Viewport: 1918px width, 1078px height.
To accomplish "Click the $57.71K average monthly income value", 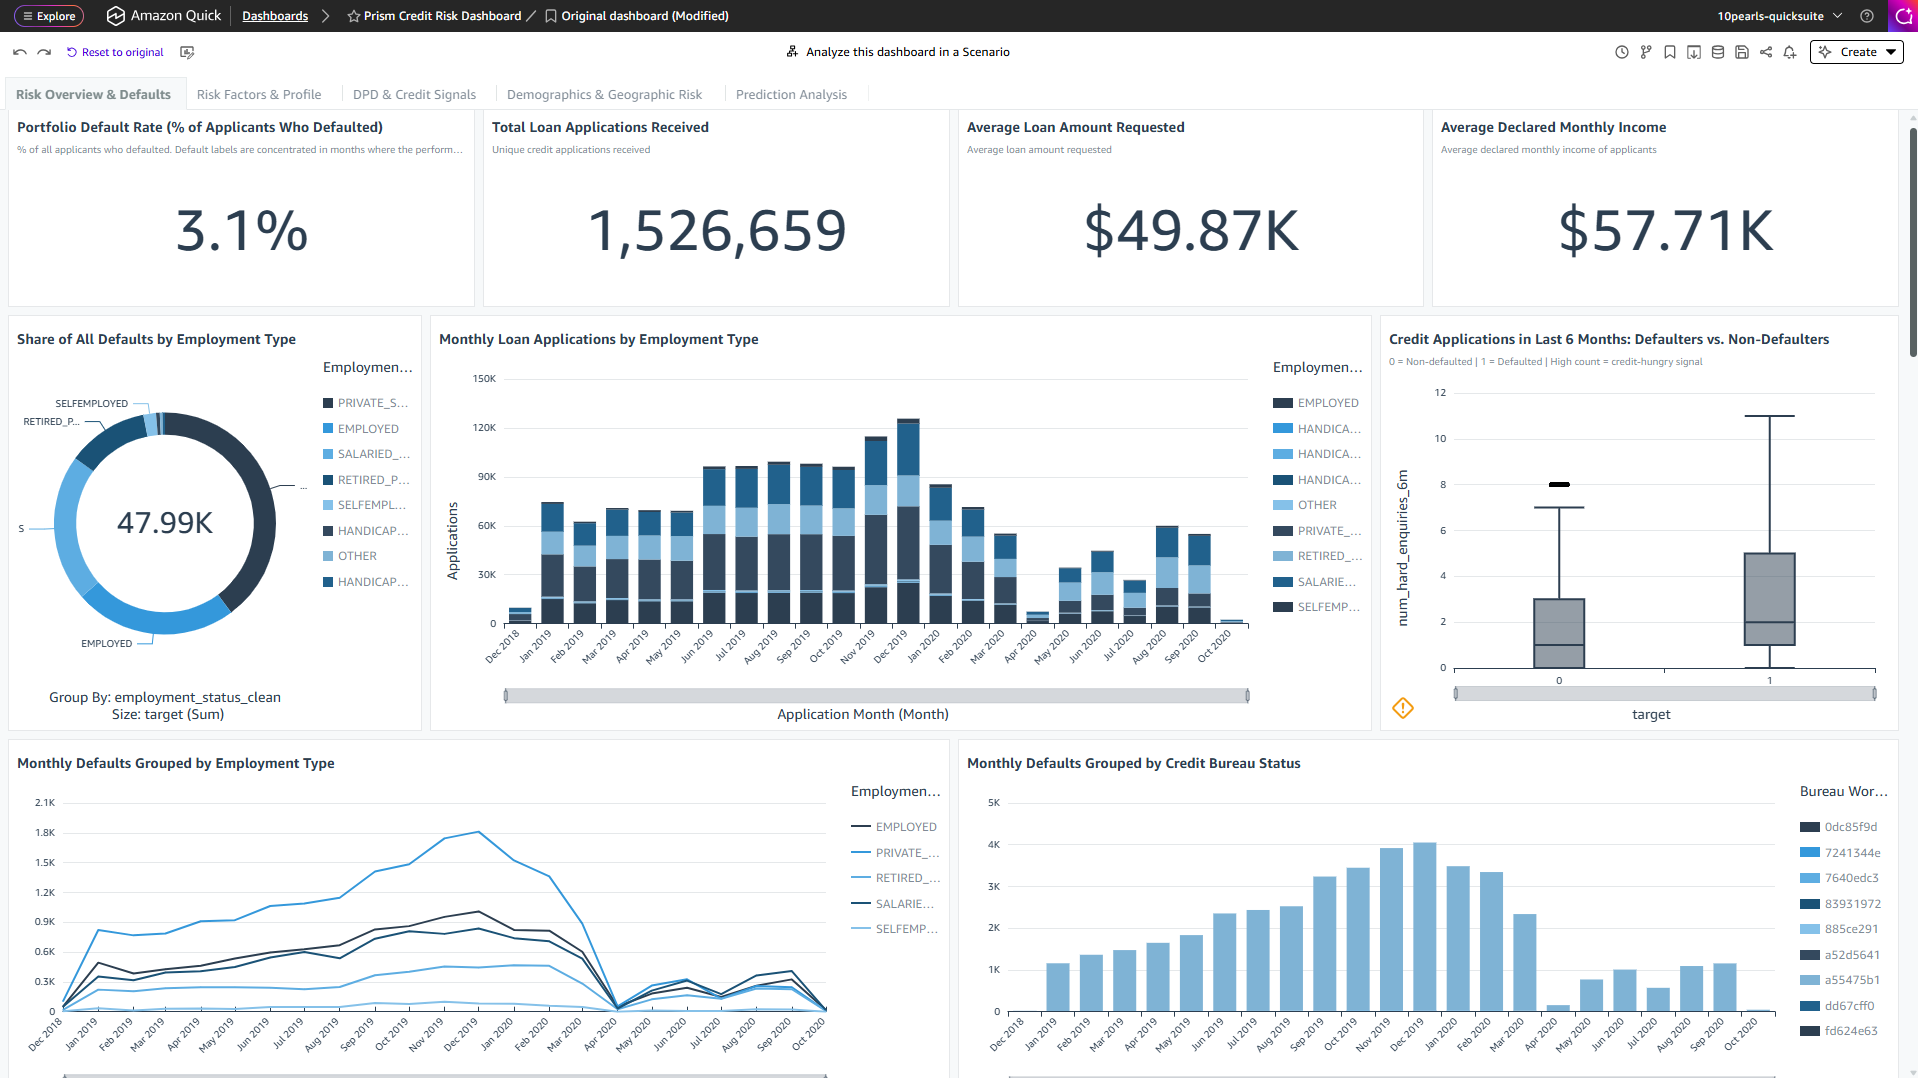I will pos(1666,230).
